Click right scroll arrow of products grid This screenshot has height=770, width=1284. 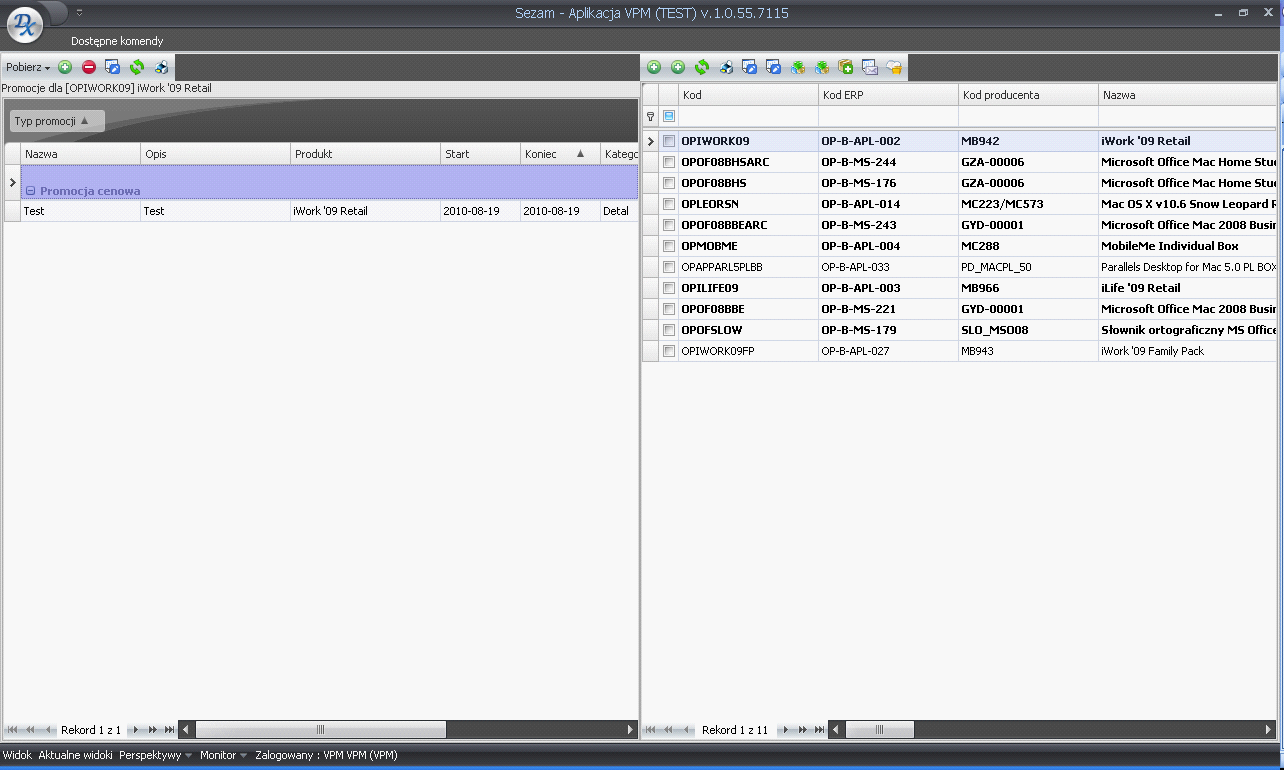pyautogui.click(x=1270, y=730)
